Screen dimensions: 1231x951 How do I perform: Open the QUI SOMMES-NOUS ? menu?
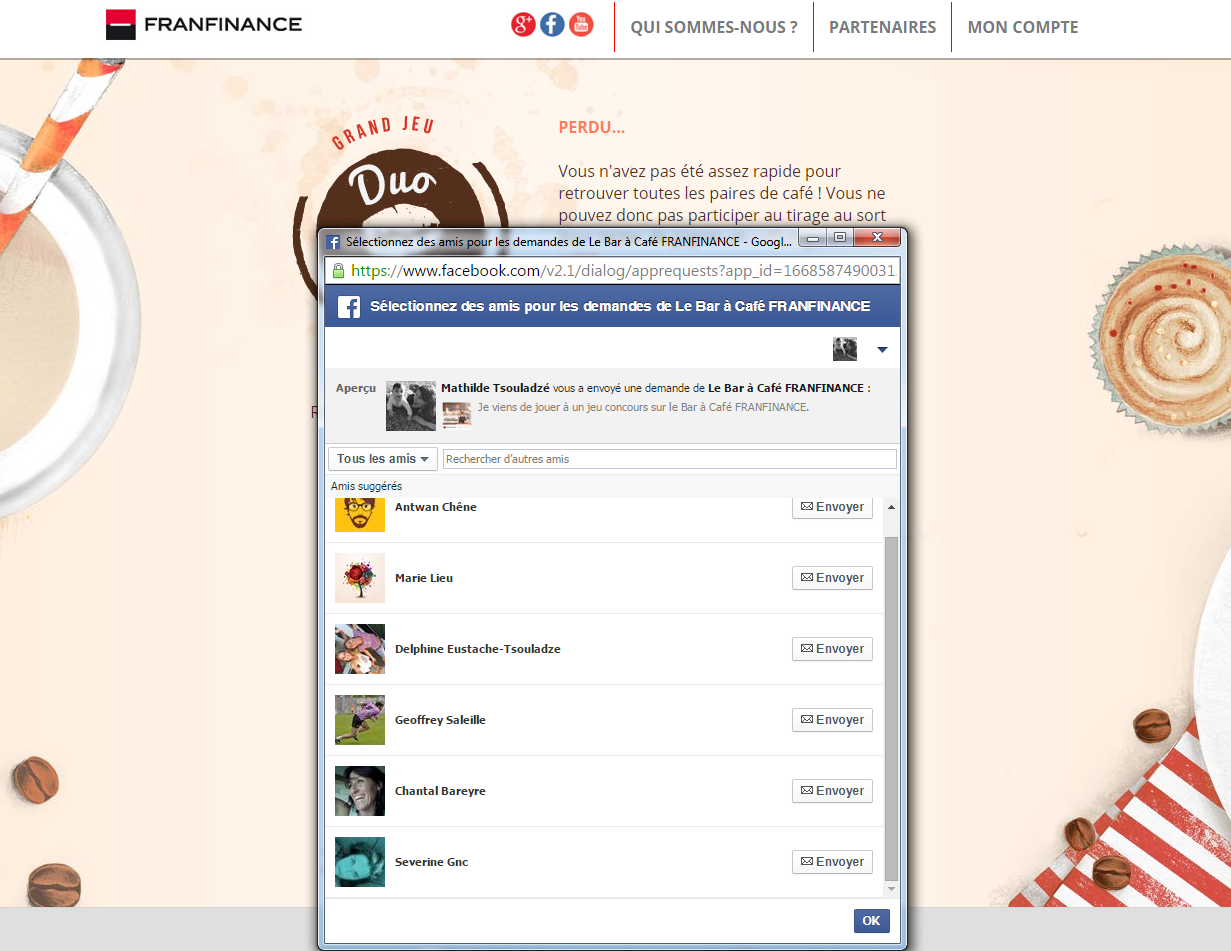(714, 27)
